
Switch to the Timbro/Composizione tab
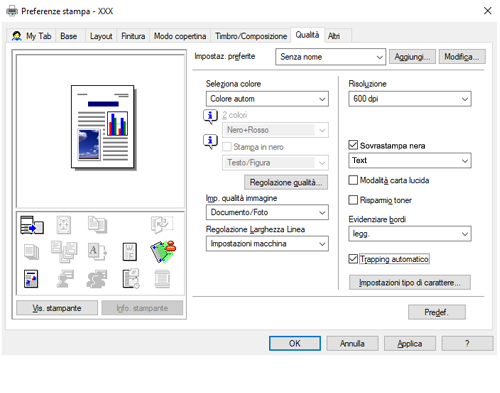tap(251, 36)
